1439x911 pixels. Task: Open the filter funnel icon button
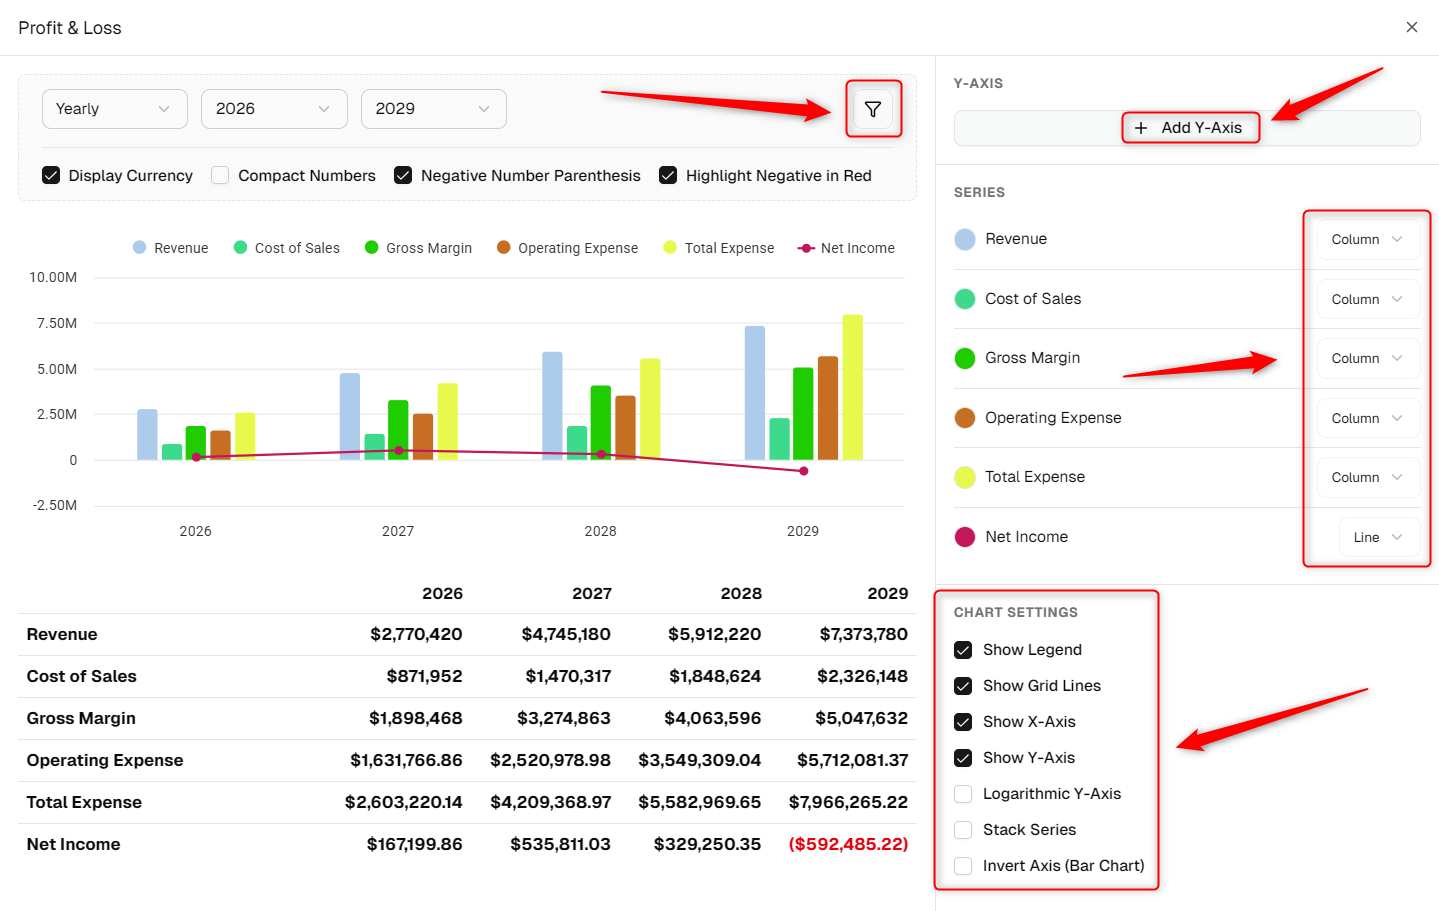coord(873,109)
